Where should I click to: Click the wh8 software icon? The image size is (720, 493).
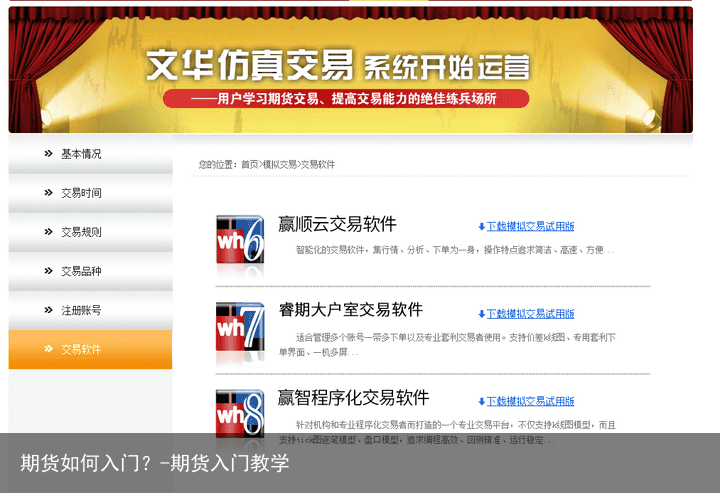pos(240,410)
